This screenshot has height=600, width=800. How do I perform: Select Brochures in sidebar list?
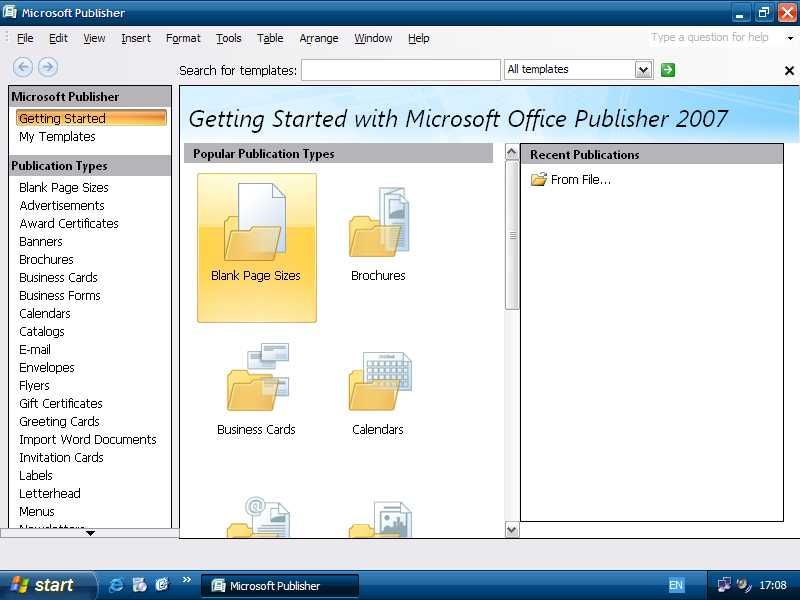point(46,260)
